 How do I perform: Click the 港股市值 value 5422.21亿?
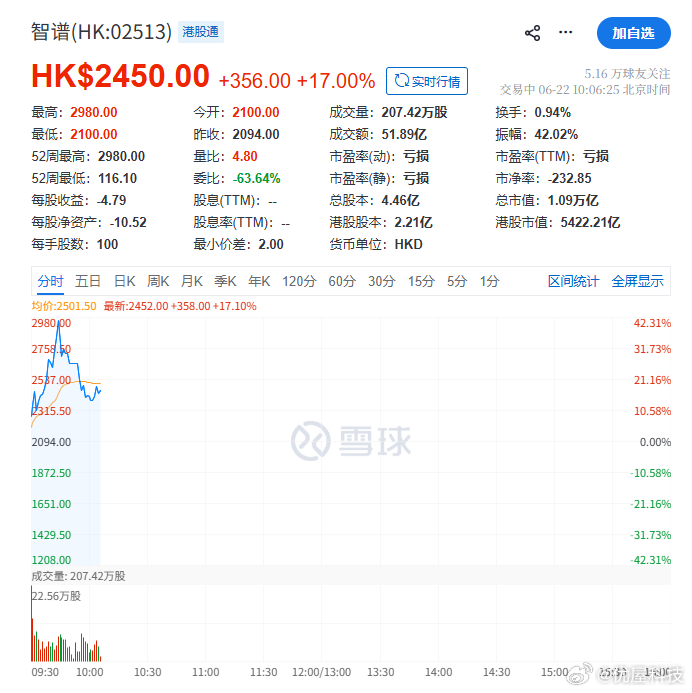pyautogui.click(x=590, y=222)
